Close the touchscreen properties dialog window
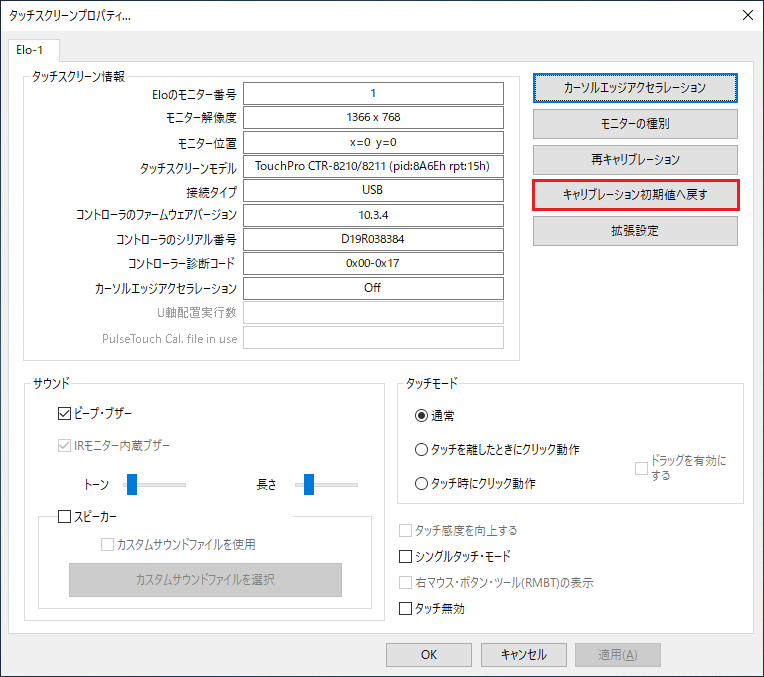The height and width of the screenshot is (677, 764). coord(746,15)
